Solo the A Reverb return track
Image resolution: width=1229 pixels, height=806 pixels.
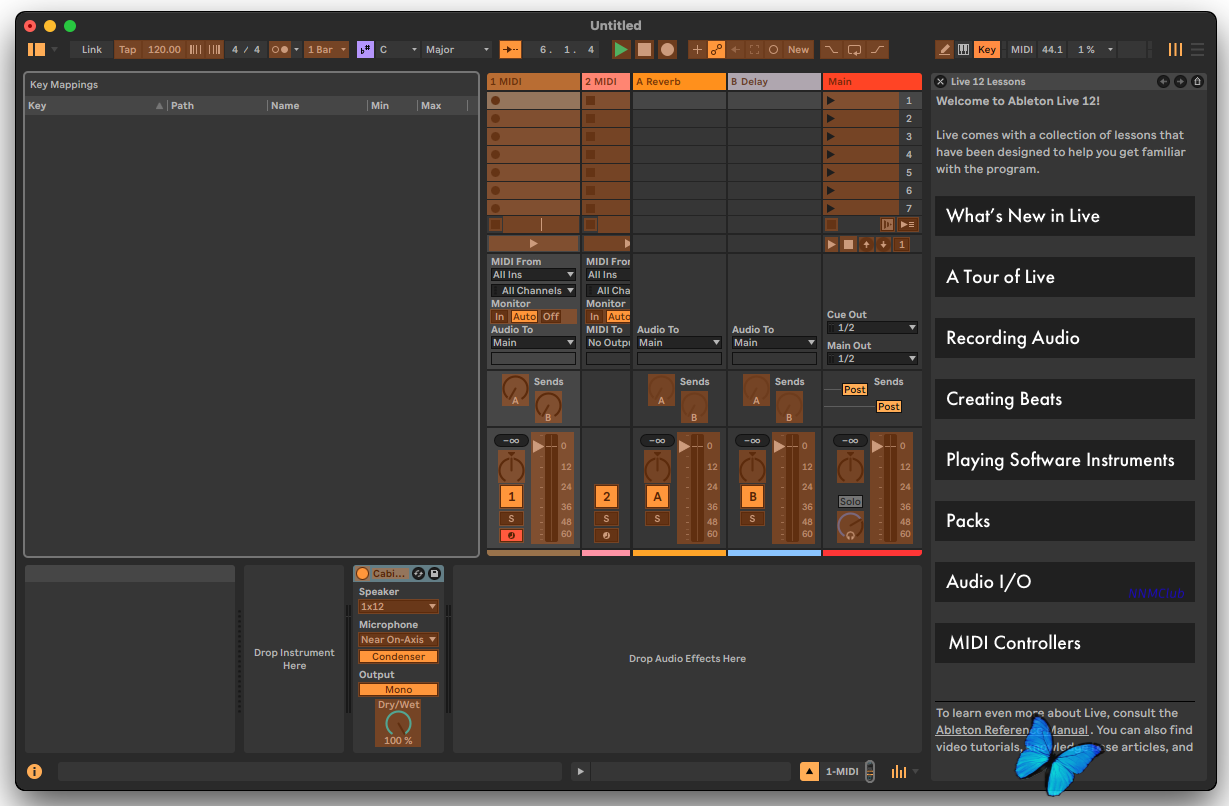(x=657, y=518)
